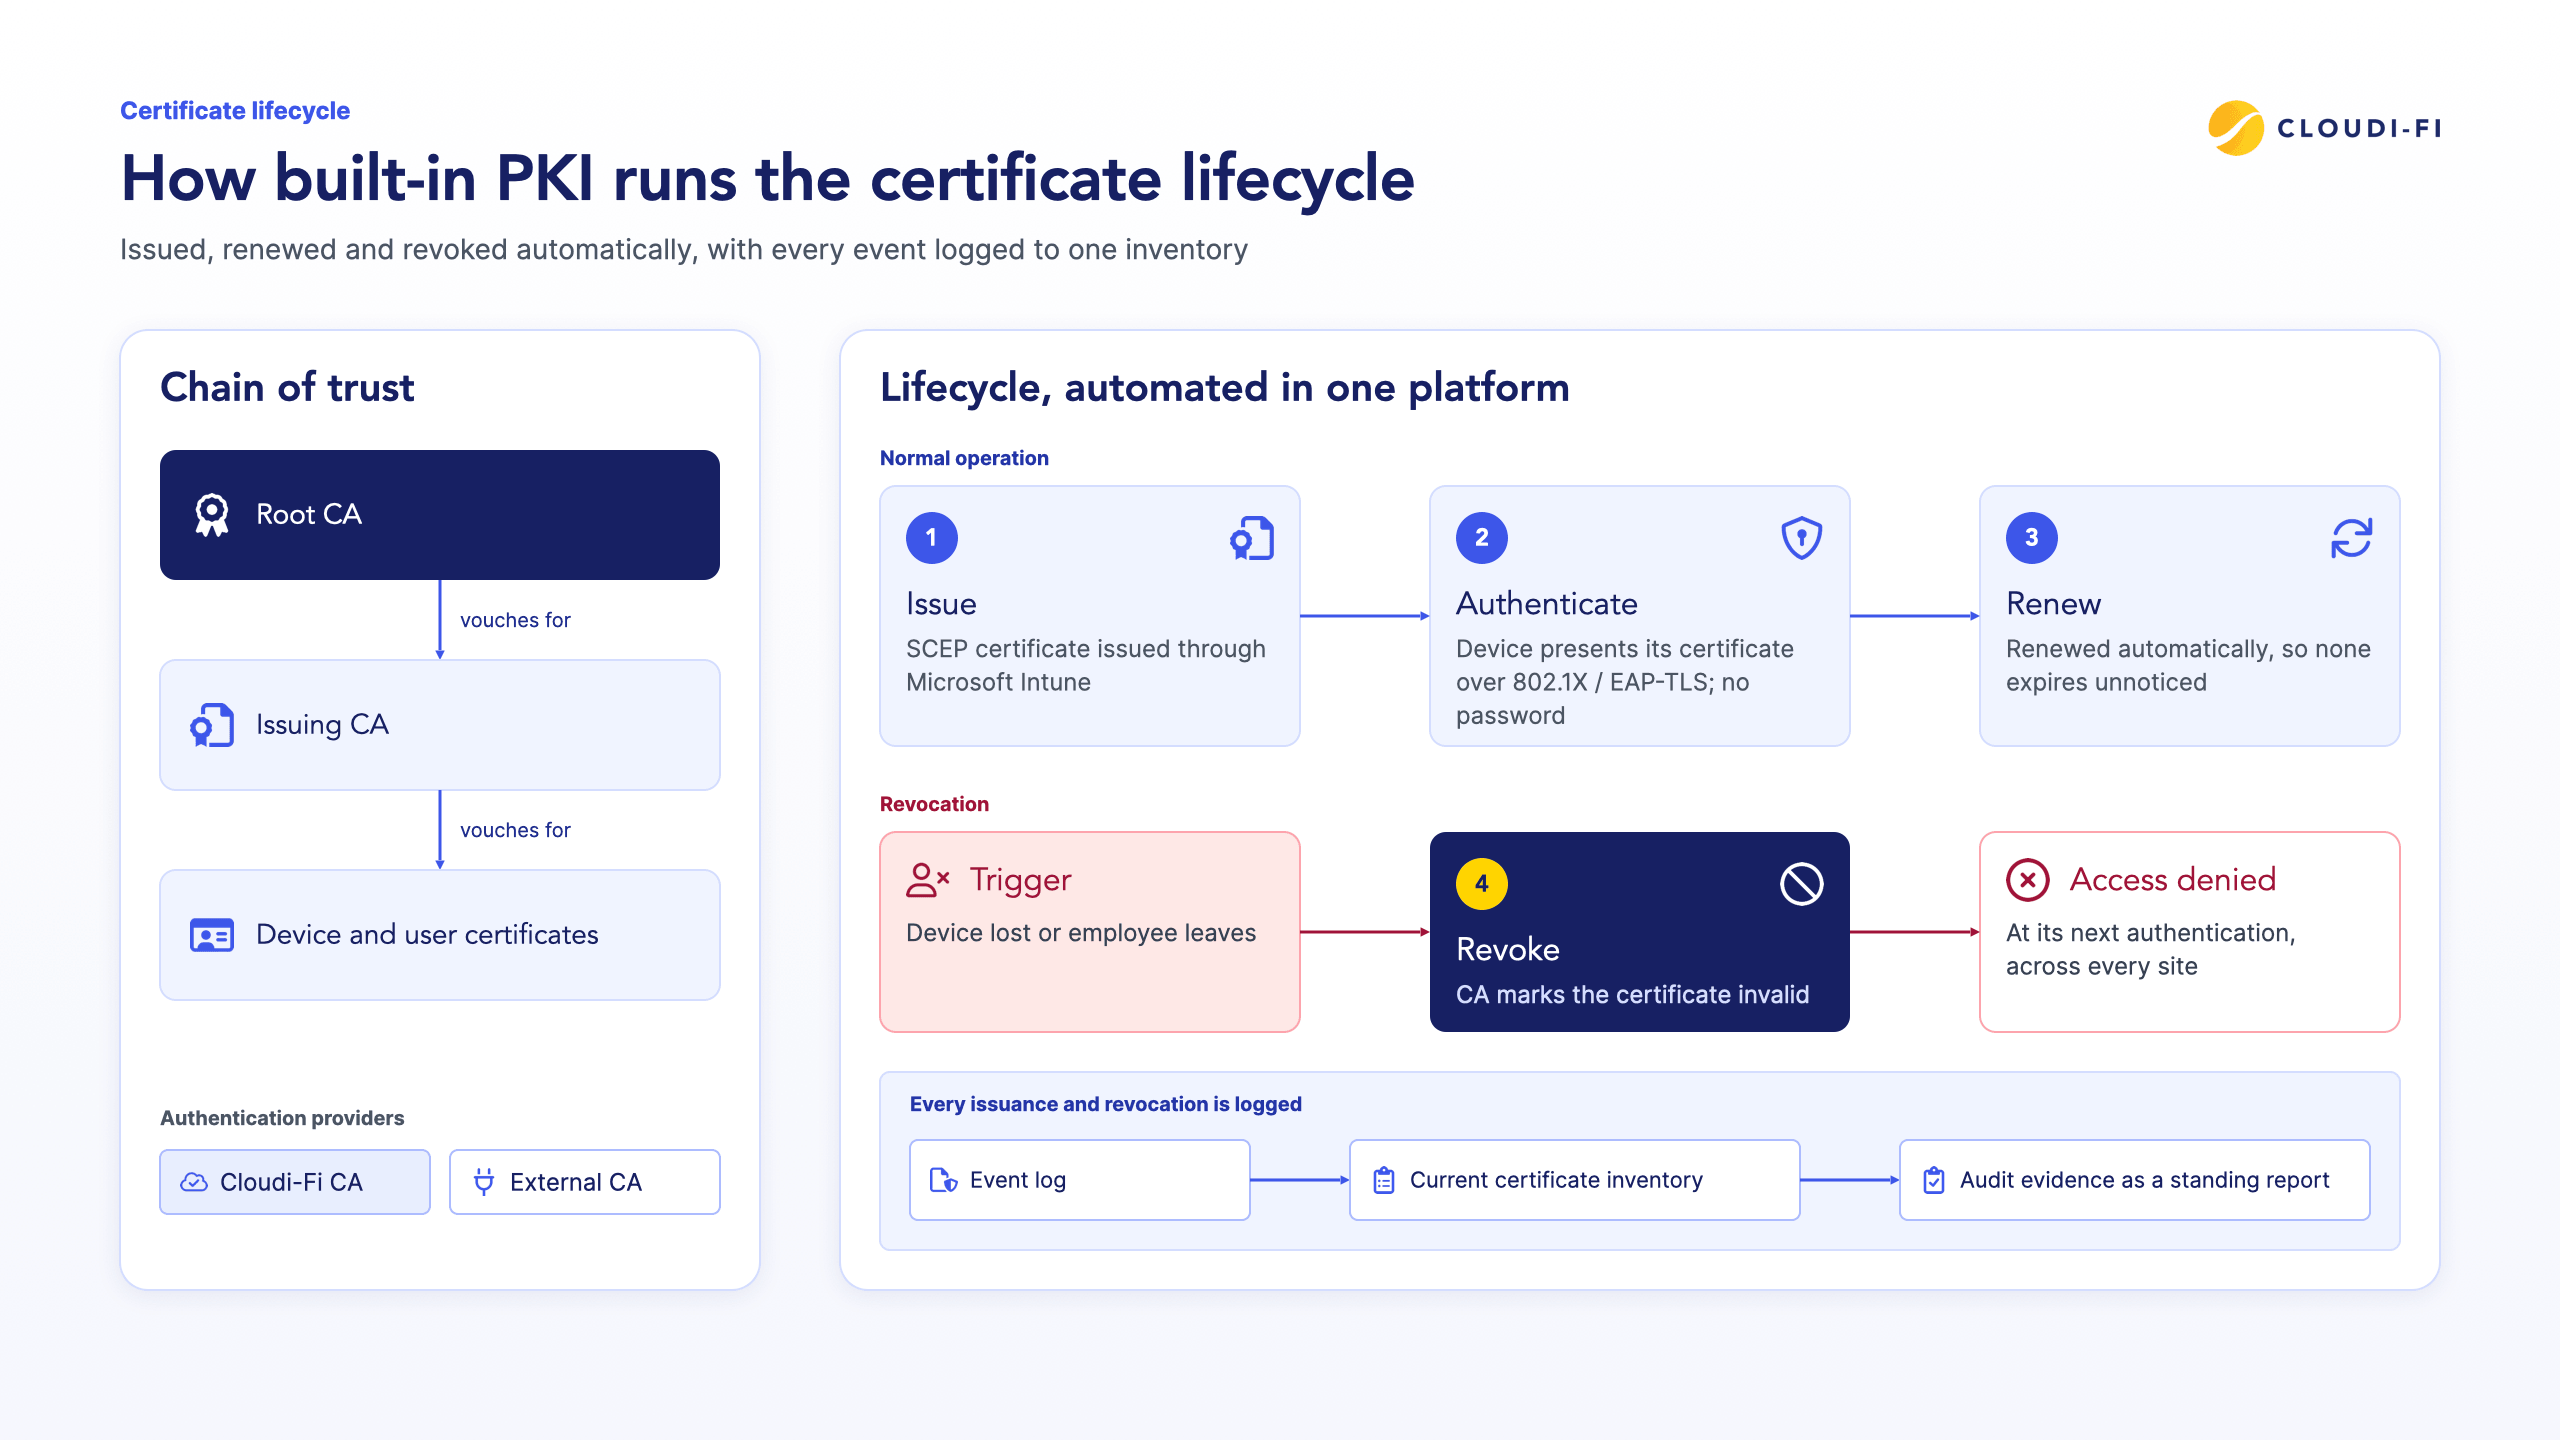This screenshot has height=1440, width=2560.
Task: Click the clipboard icon in Current certificate inventory
Action: coord(1384,1180)
